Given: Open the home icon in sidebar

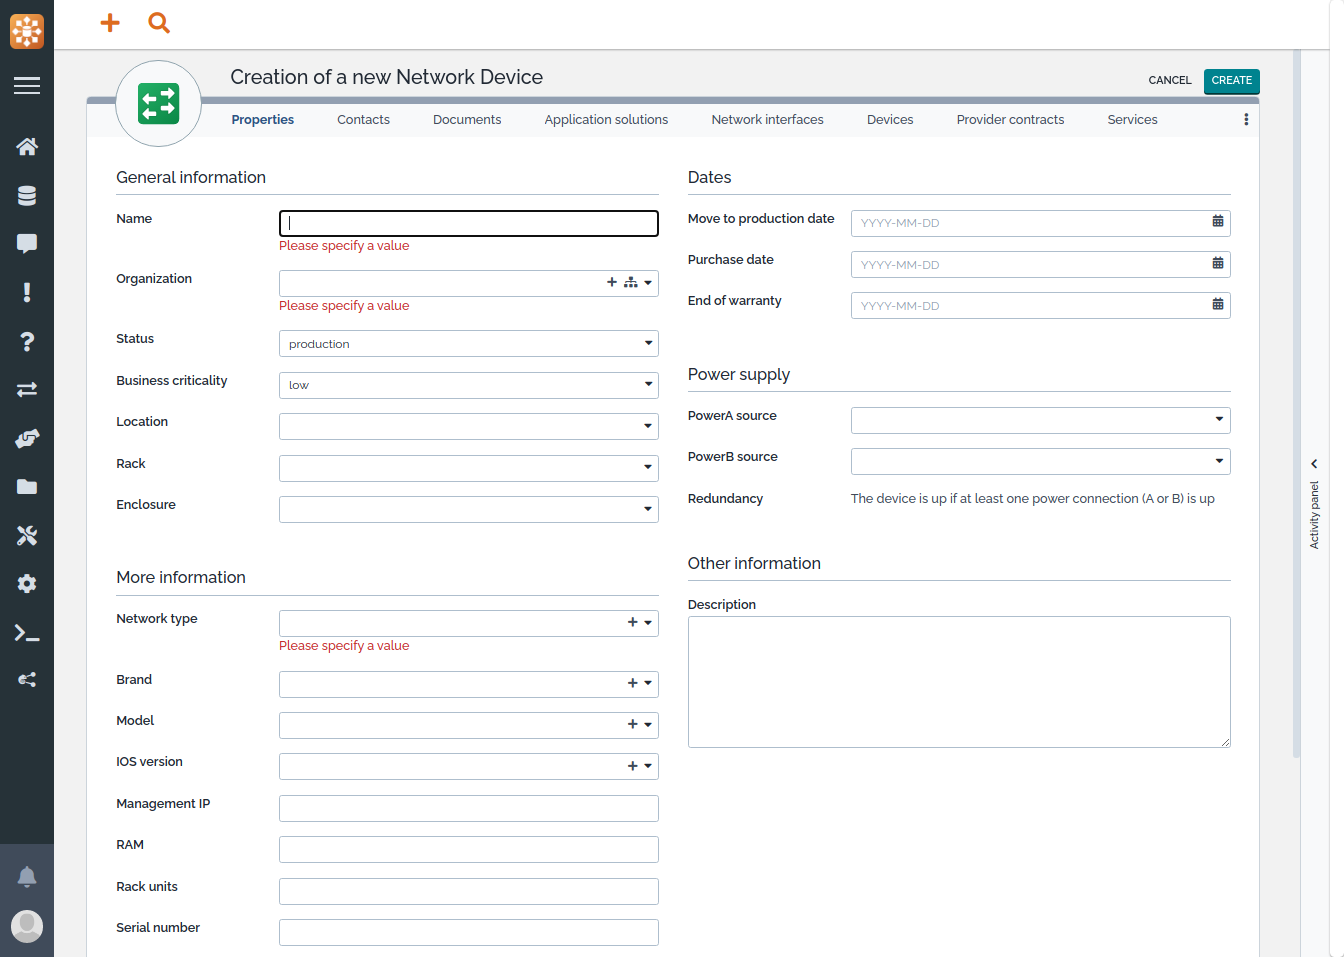Looking at the screenshot, I should (27, 147).
